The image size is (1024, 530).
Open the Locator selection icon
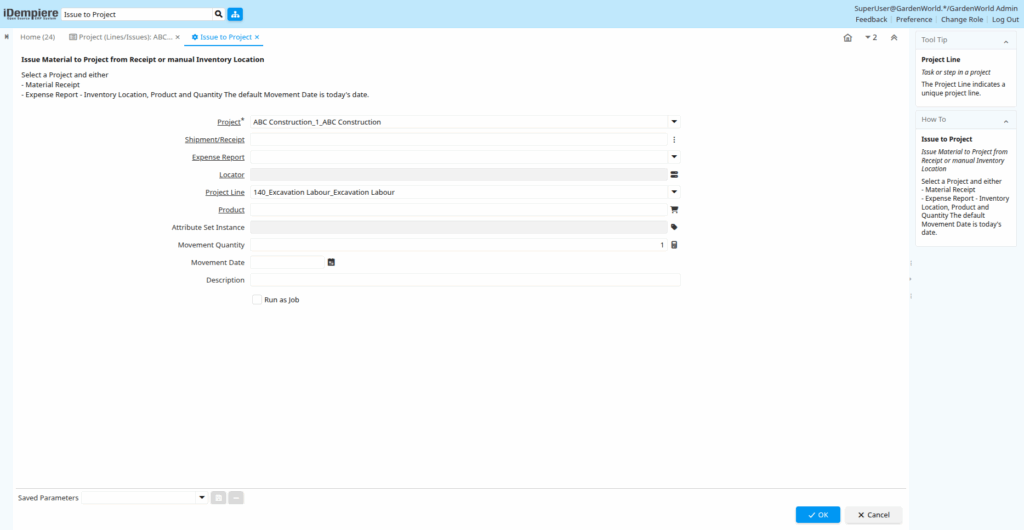[x=675, y=175]
